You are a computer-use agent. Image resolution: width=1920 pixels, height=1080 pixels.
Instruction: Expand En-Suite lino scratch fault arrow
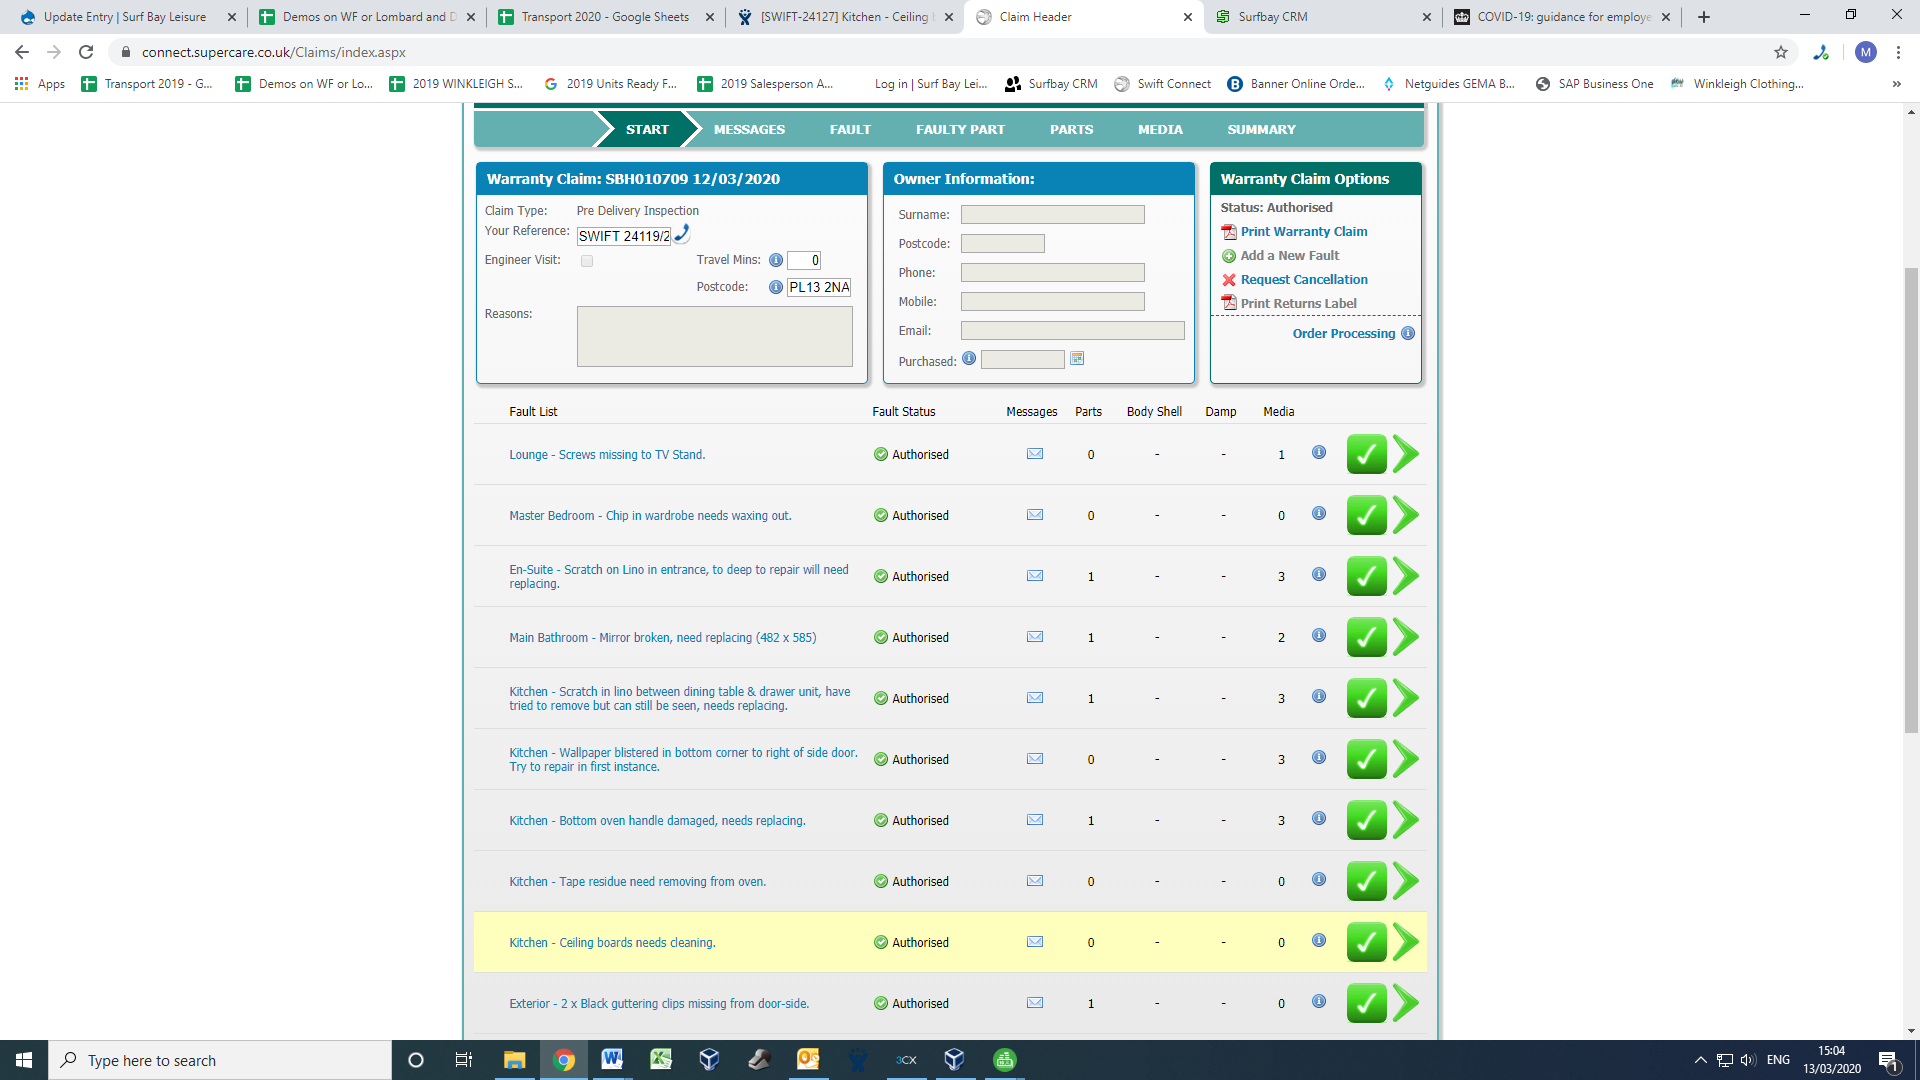pos(1406,576)
